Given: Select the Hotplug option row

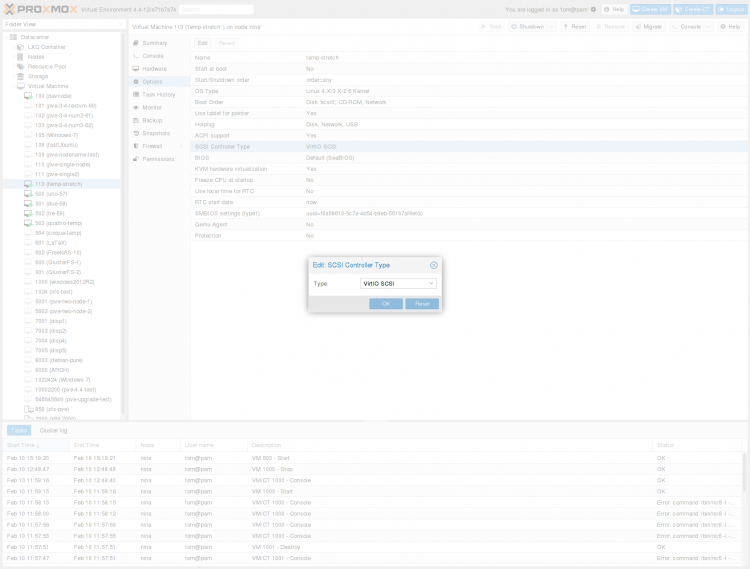Looking at the screenshot, I should coord(469,124).
